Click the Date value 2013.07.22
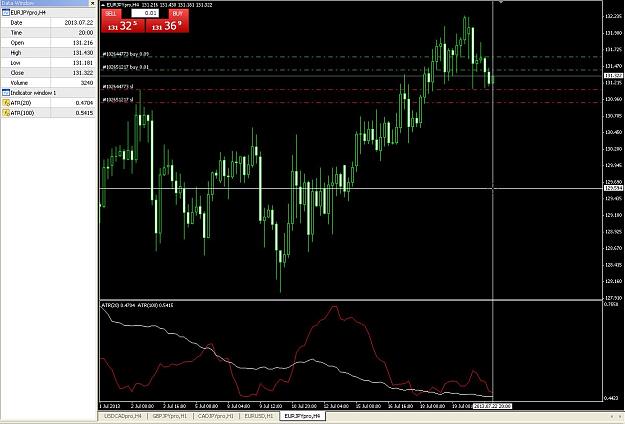The width and height of the screenshot is (625, 424). [x=79, y=23]
